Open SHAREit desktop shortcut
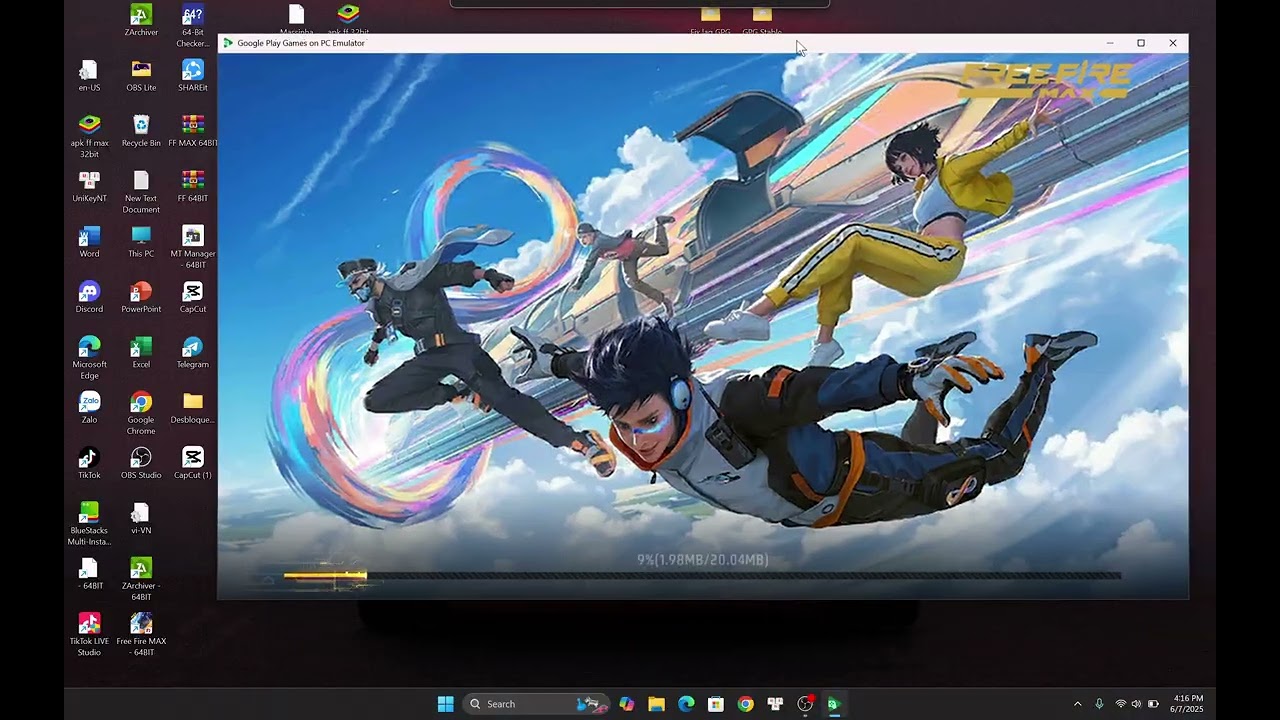 click(193, 76)
